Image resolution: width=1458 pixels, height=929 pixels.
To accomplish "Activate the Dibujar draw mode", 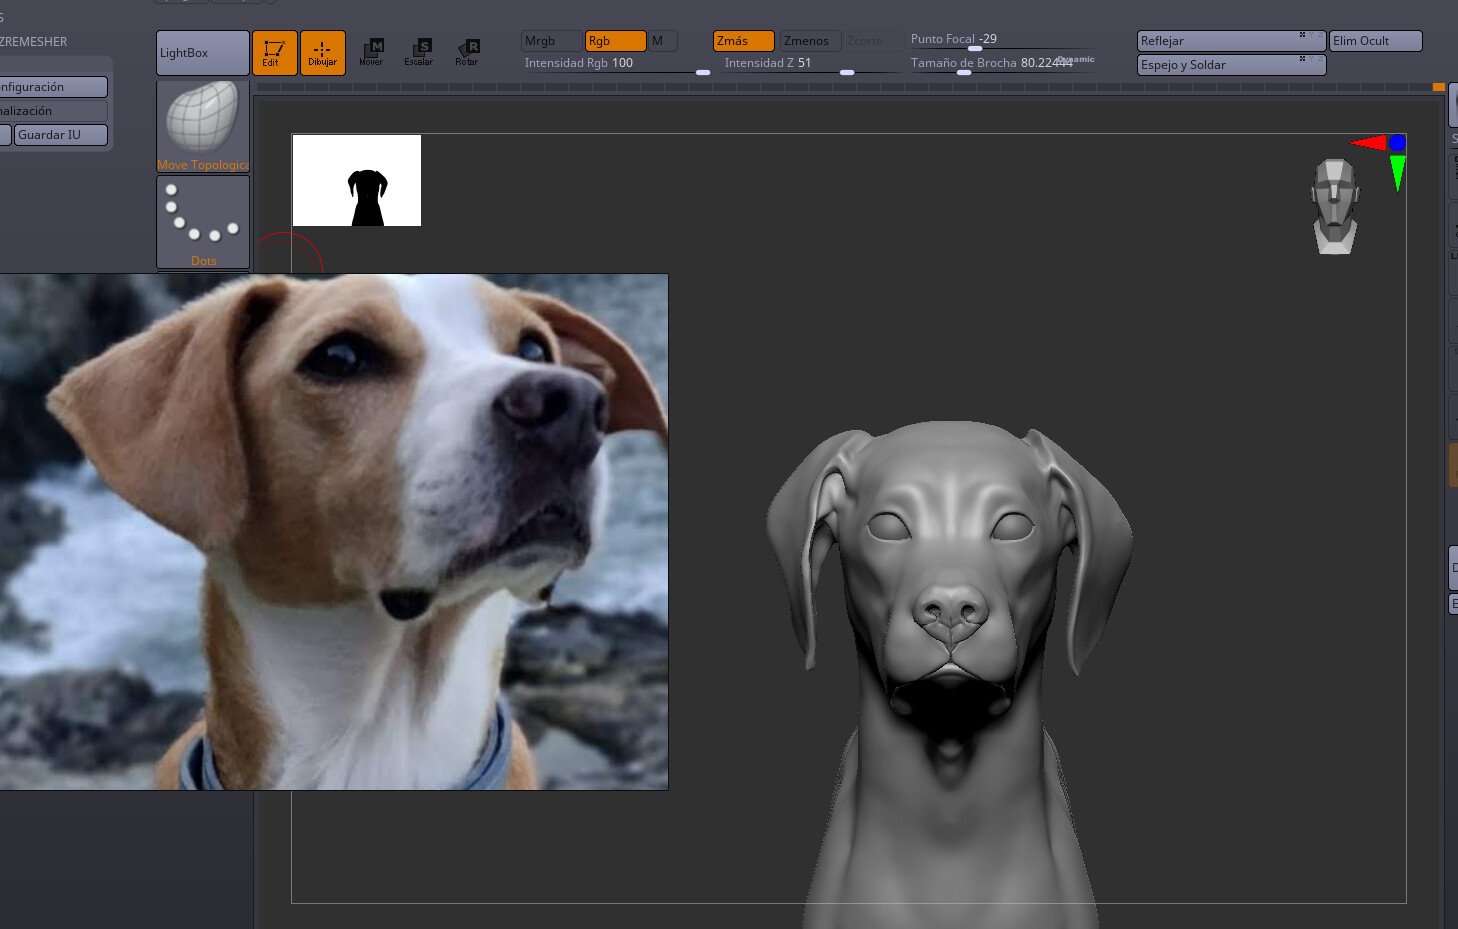I will tap(322, 53).
